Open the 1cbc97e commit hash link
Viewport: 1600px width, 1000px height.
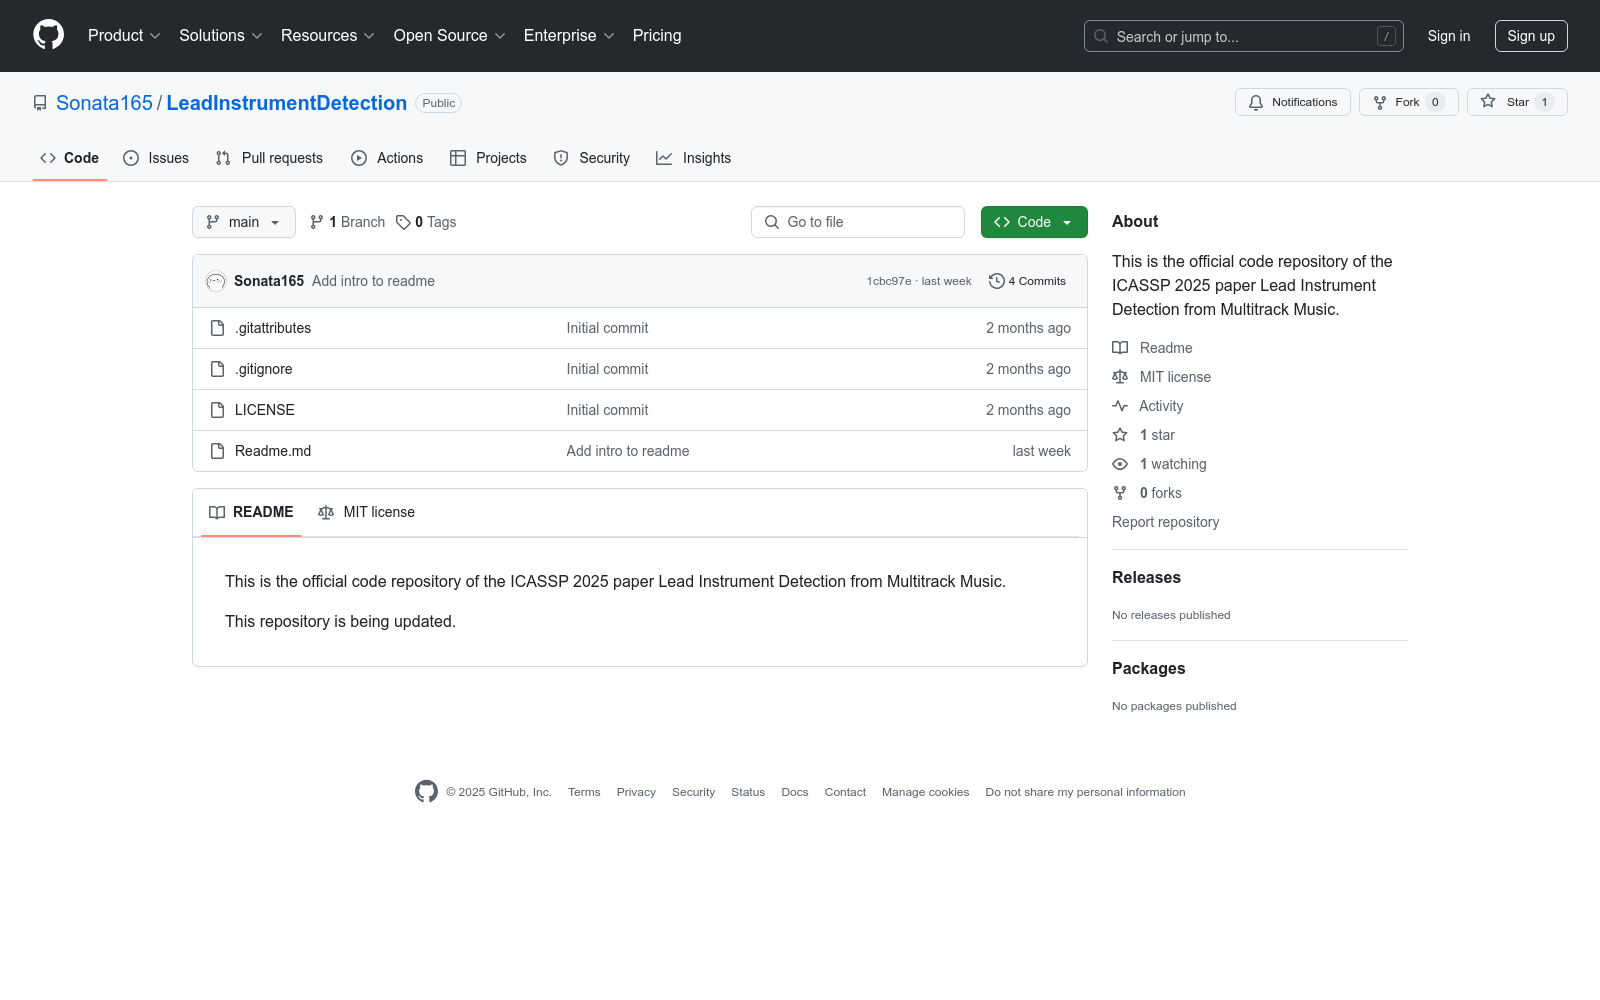click(889, 281)
